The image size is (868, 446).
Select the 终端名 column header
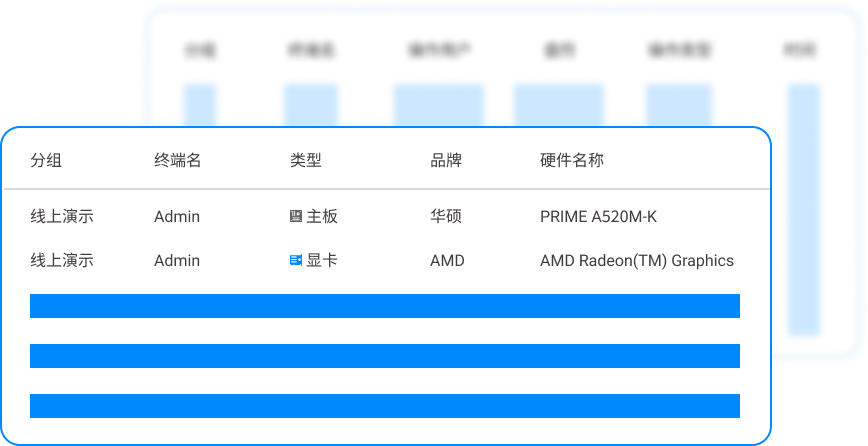pyautogui.click(x=178, y=160)
